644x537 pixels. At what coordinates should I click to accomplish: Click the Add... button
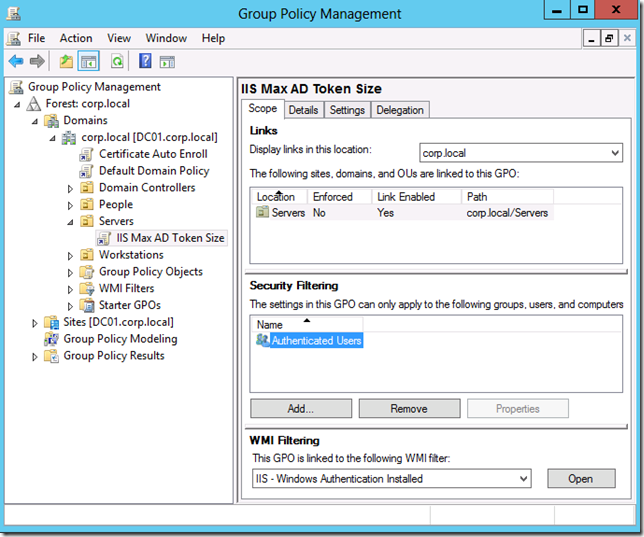tap(300, 408)
